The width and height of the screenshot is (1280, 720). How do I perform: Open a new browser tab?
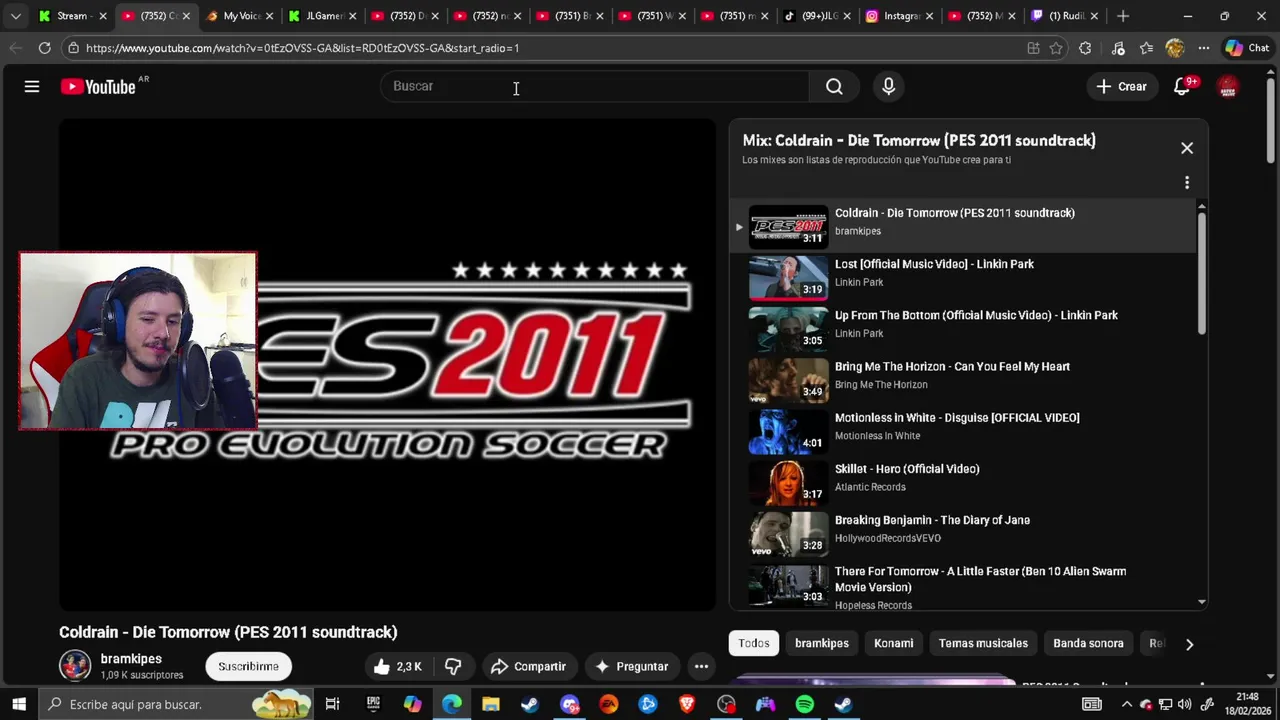(x=1123, y=16)
